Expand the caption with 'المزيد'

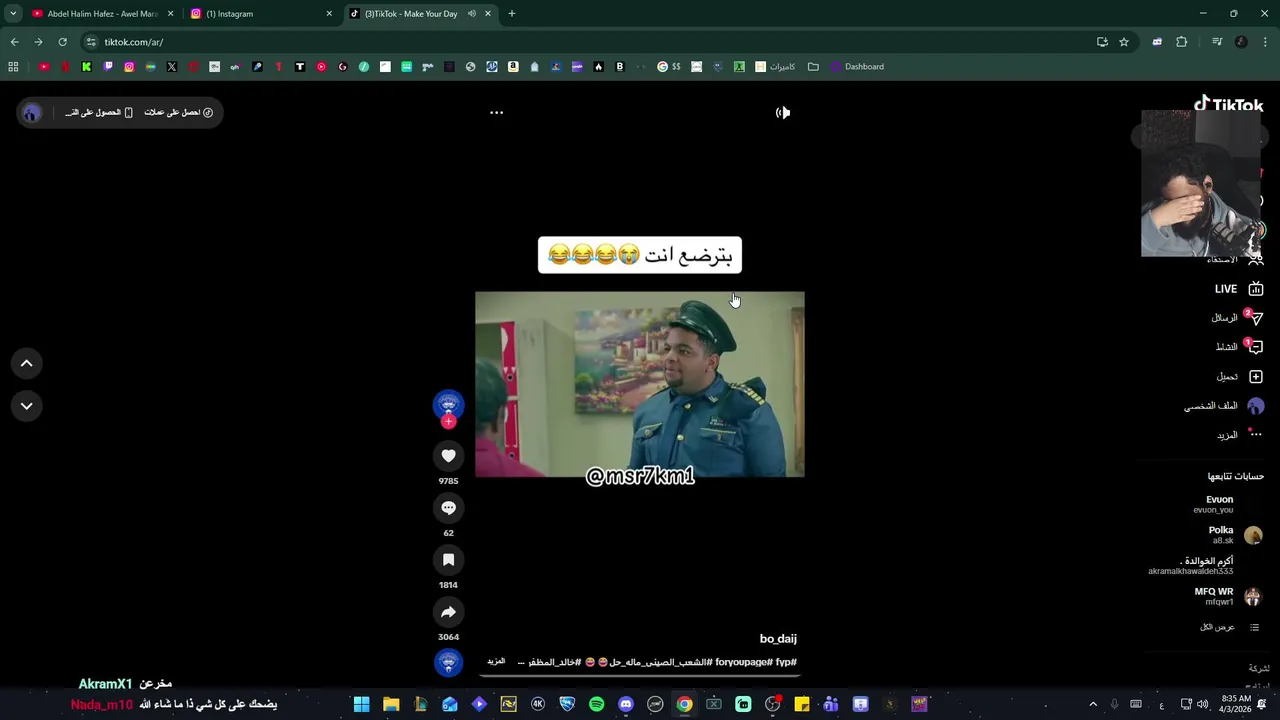point(496,662)
